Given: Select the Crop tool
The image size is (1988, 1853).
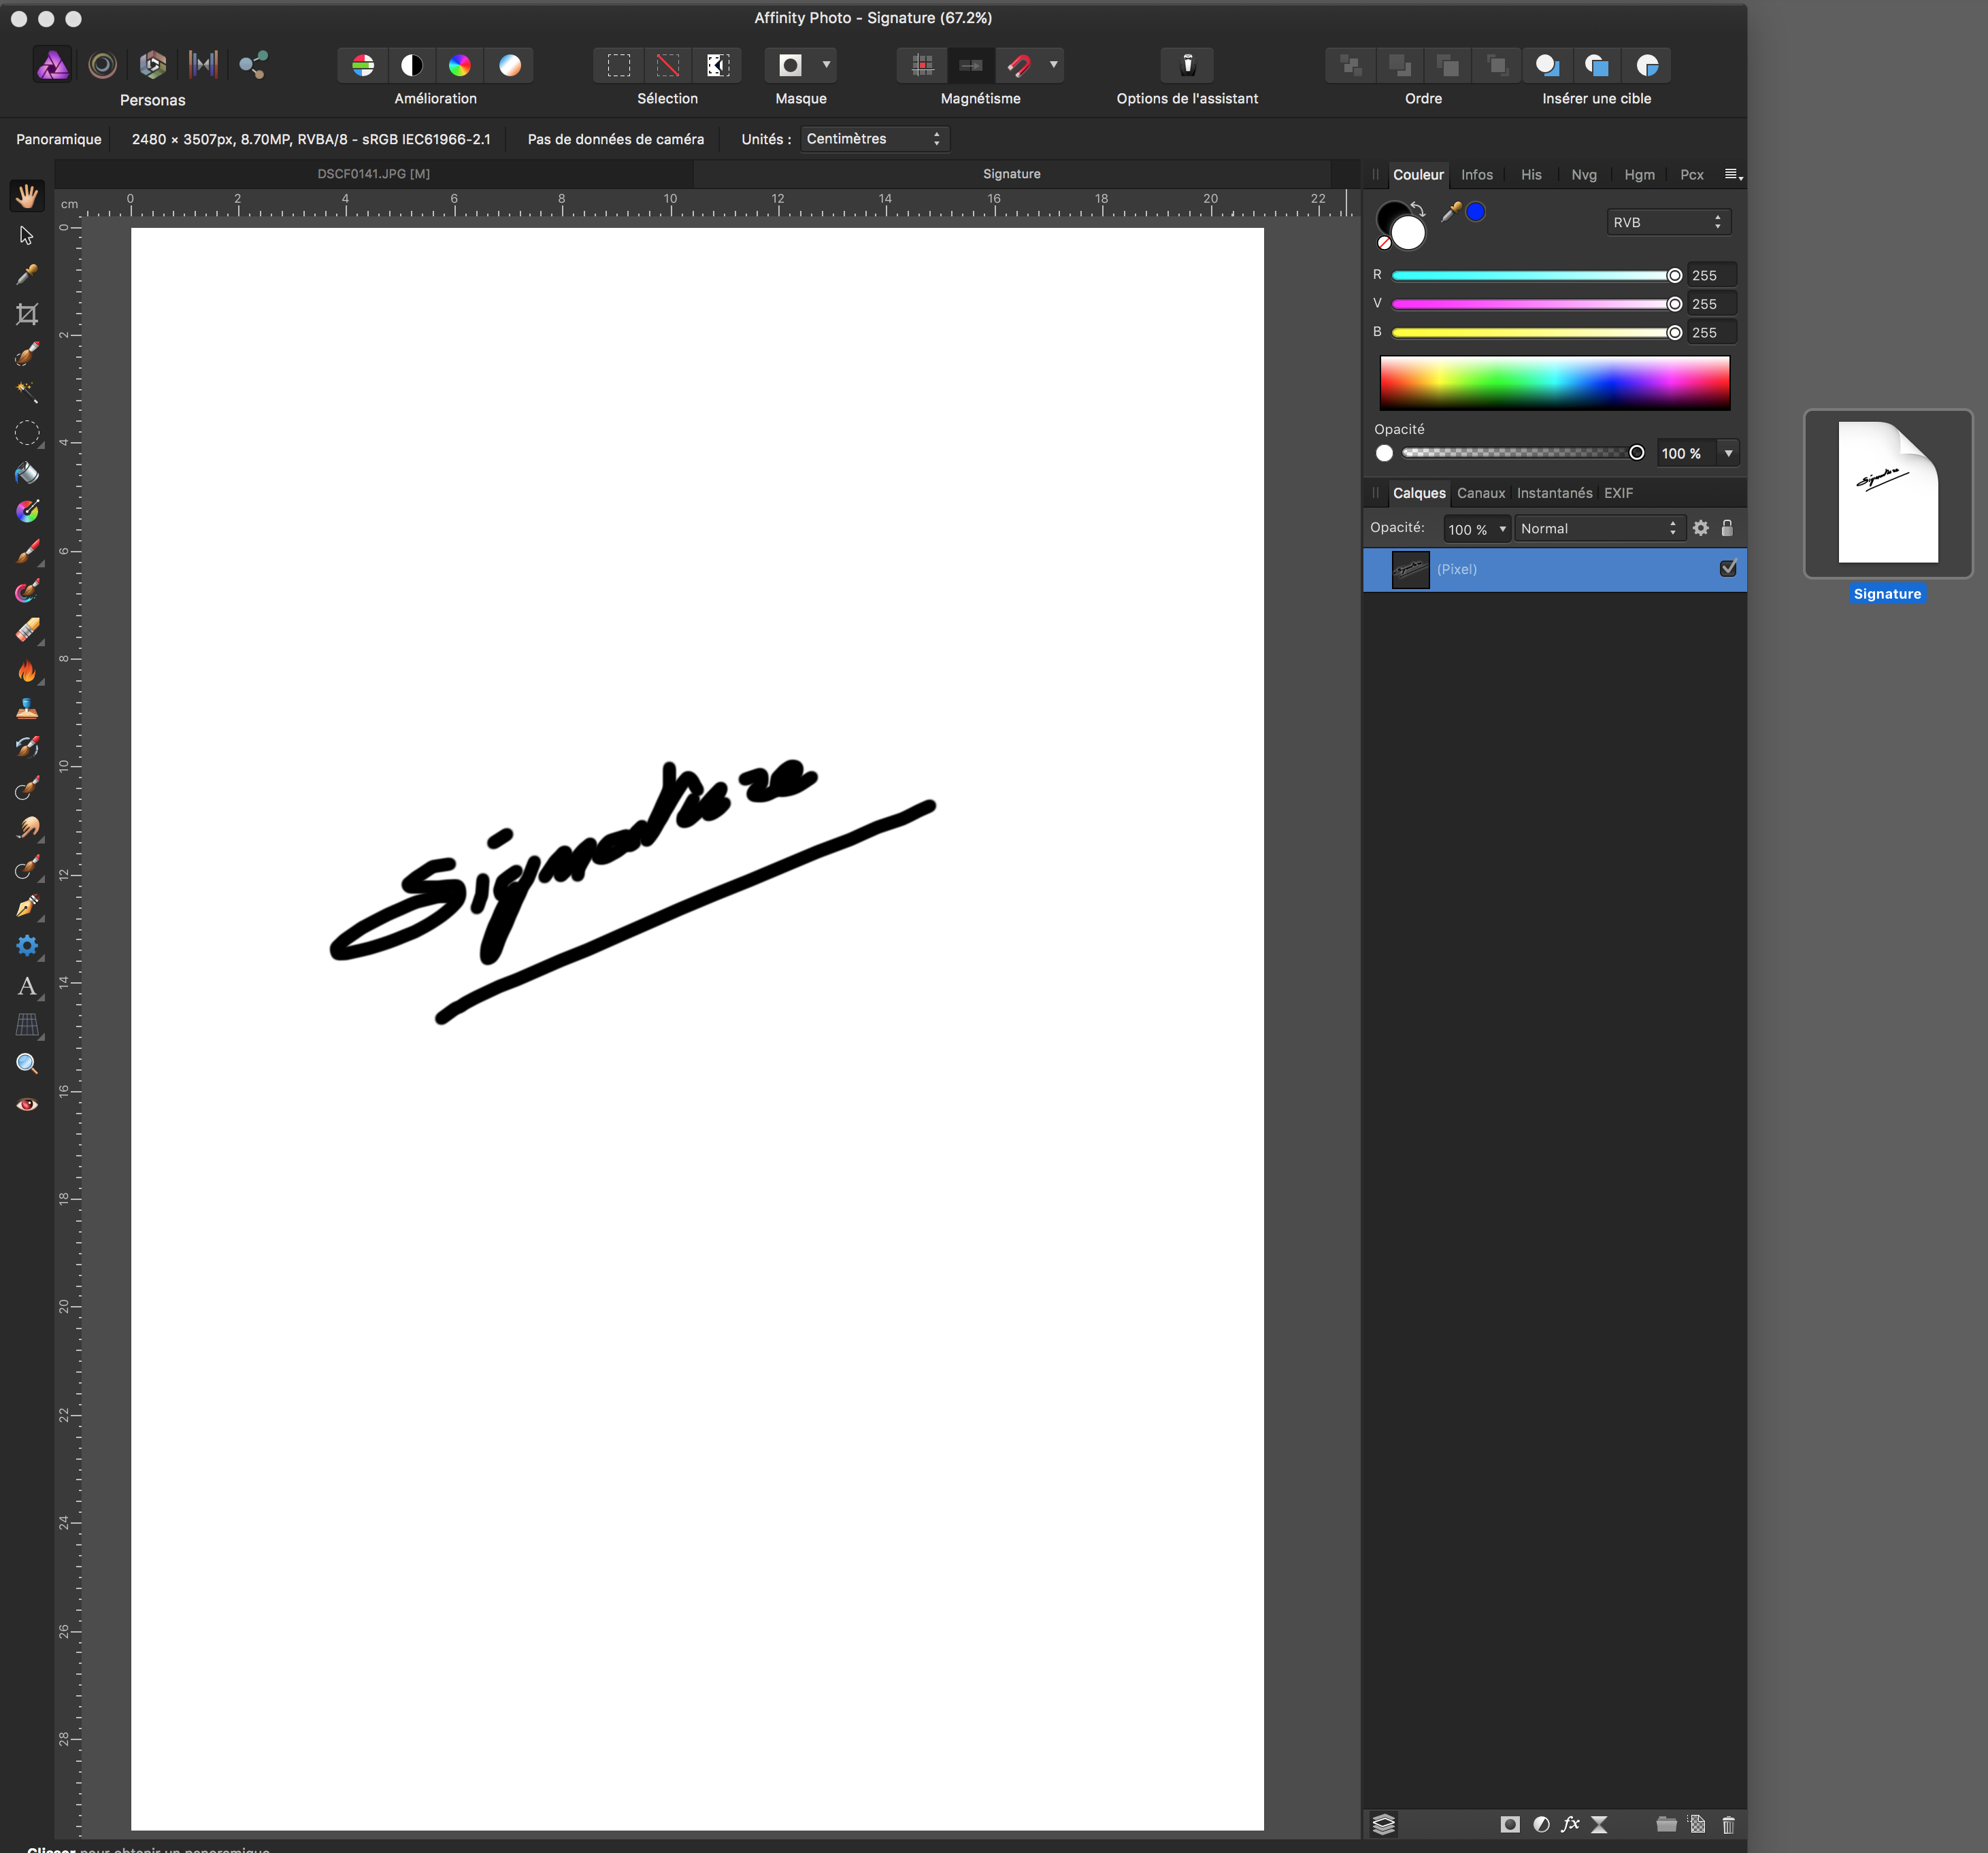Looking at the screenshot, I should [x=27, y=314].
